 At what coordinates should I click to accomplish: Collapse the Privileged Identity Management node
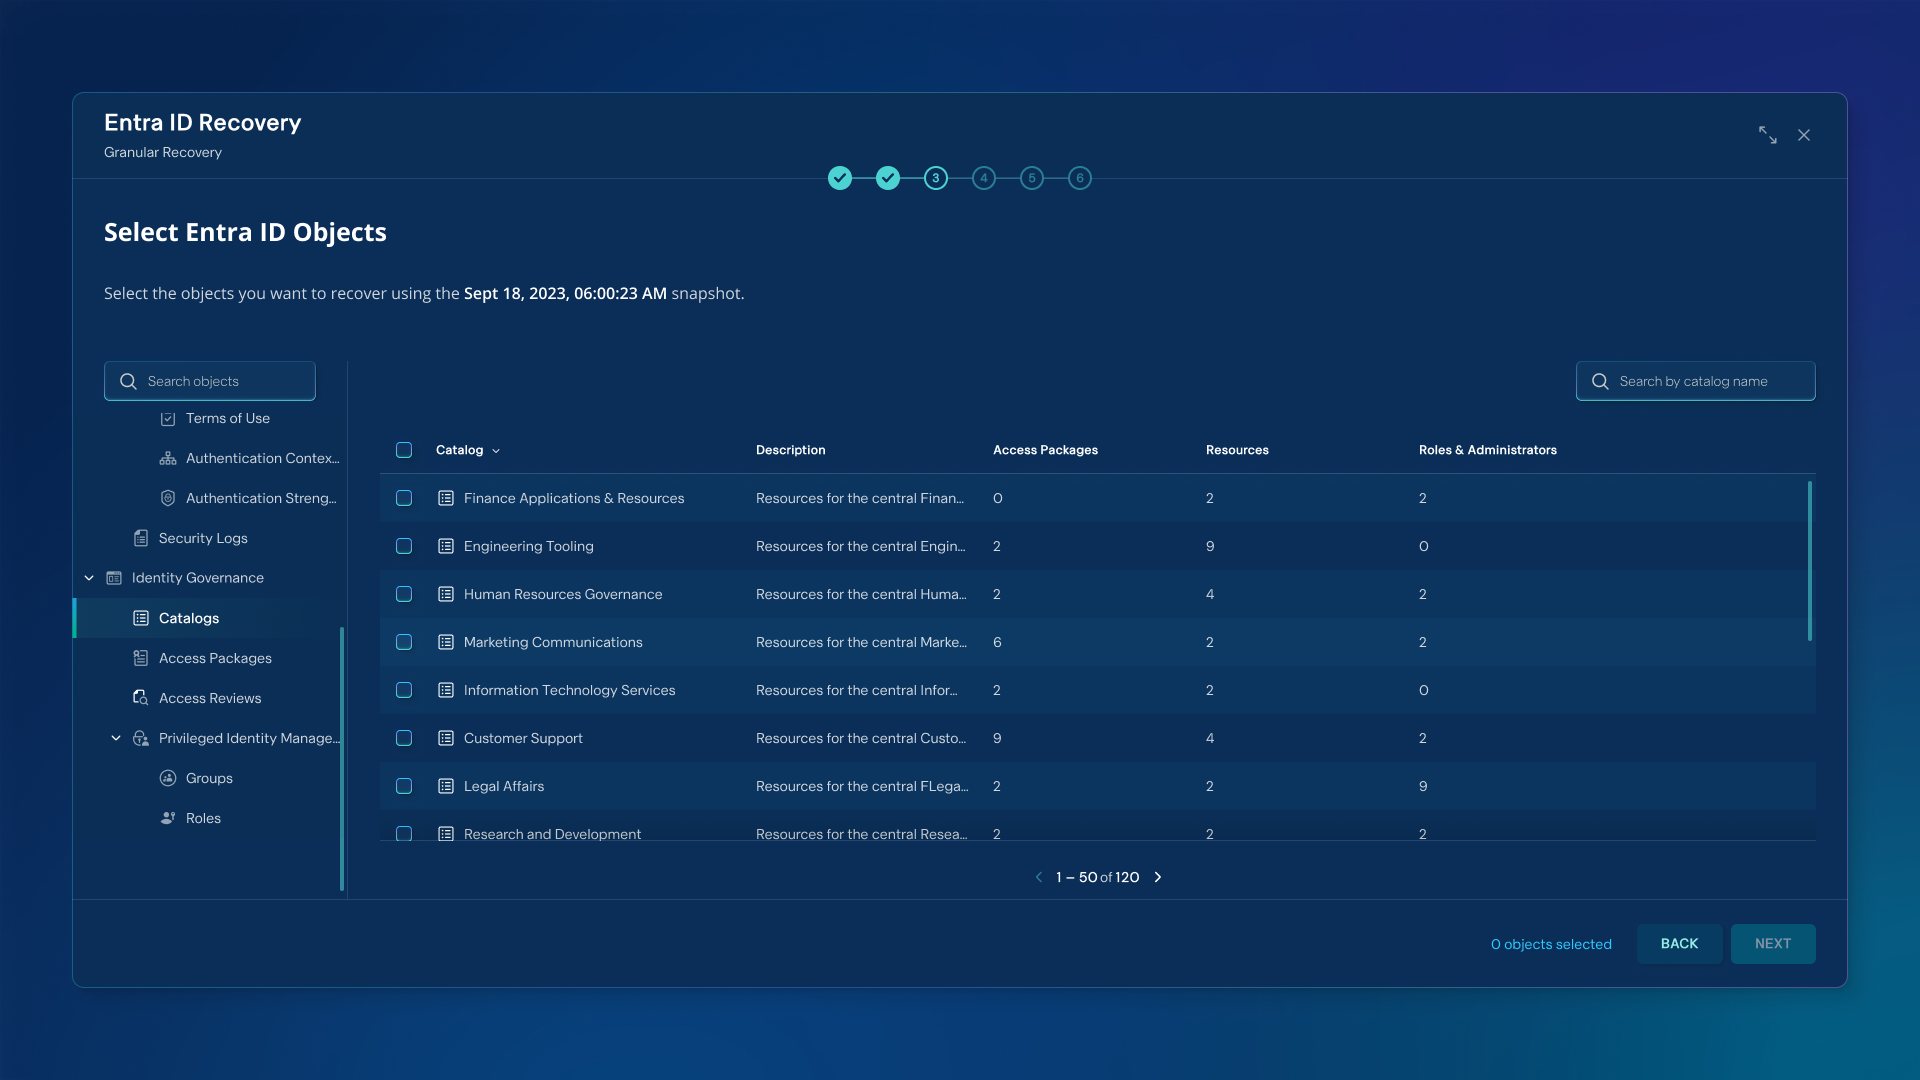tap(116, 739)
